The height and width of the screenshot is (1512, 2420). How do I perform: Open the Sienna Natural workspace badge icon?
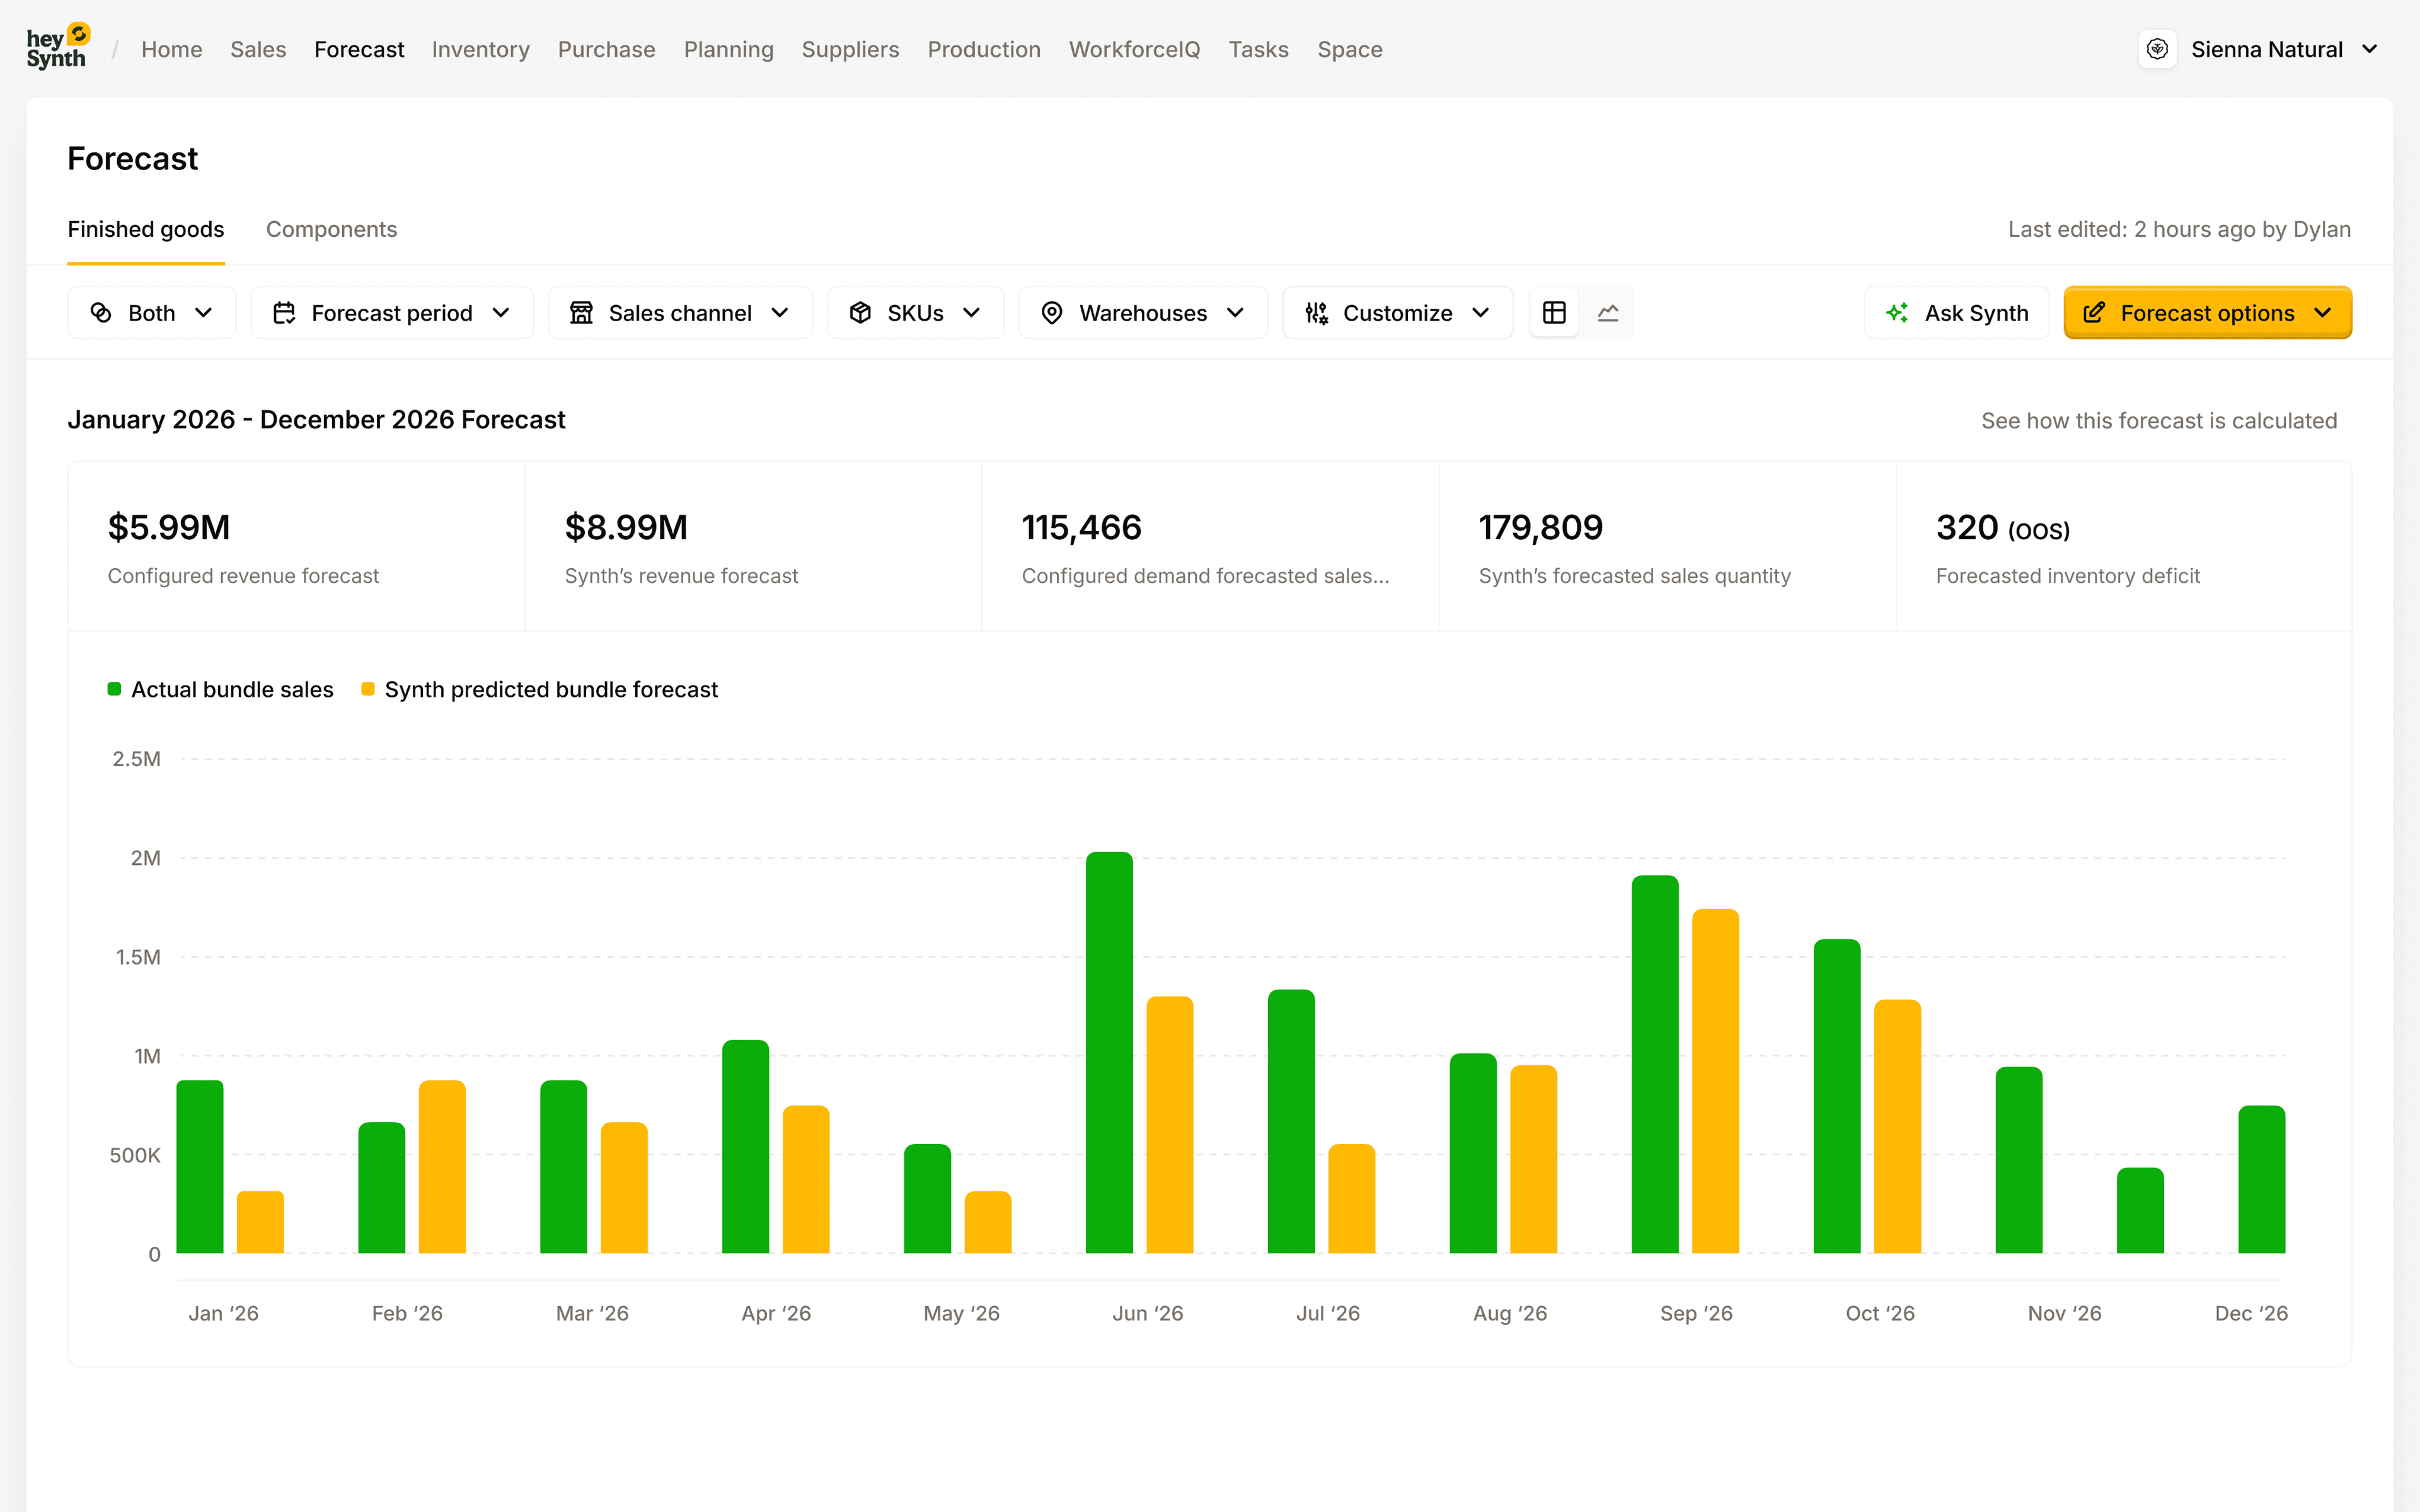point(2157,48)
